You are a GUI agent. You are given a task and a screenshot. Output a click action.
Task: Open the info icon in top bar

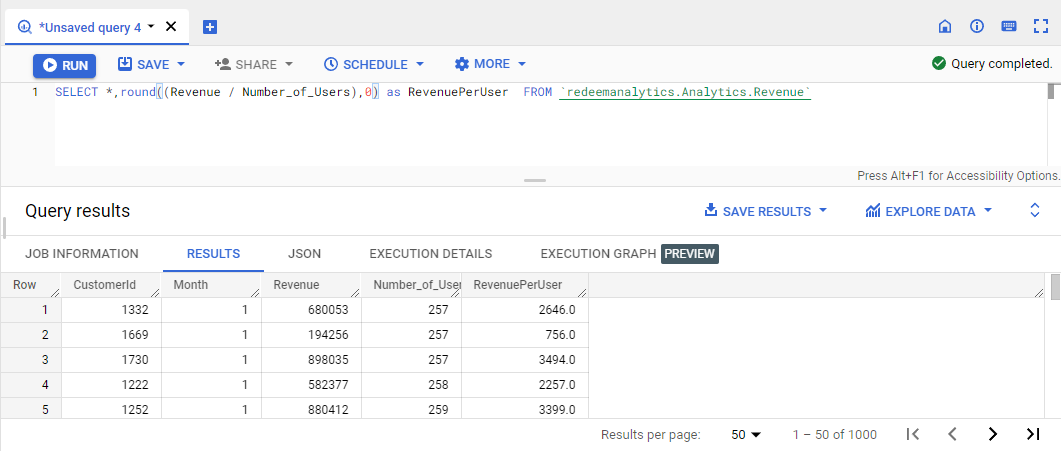point(976,26)
